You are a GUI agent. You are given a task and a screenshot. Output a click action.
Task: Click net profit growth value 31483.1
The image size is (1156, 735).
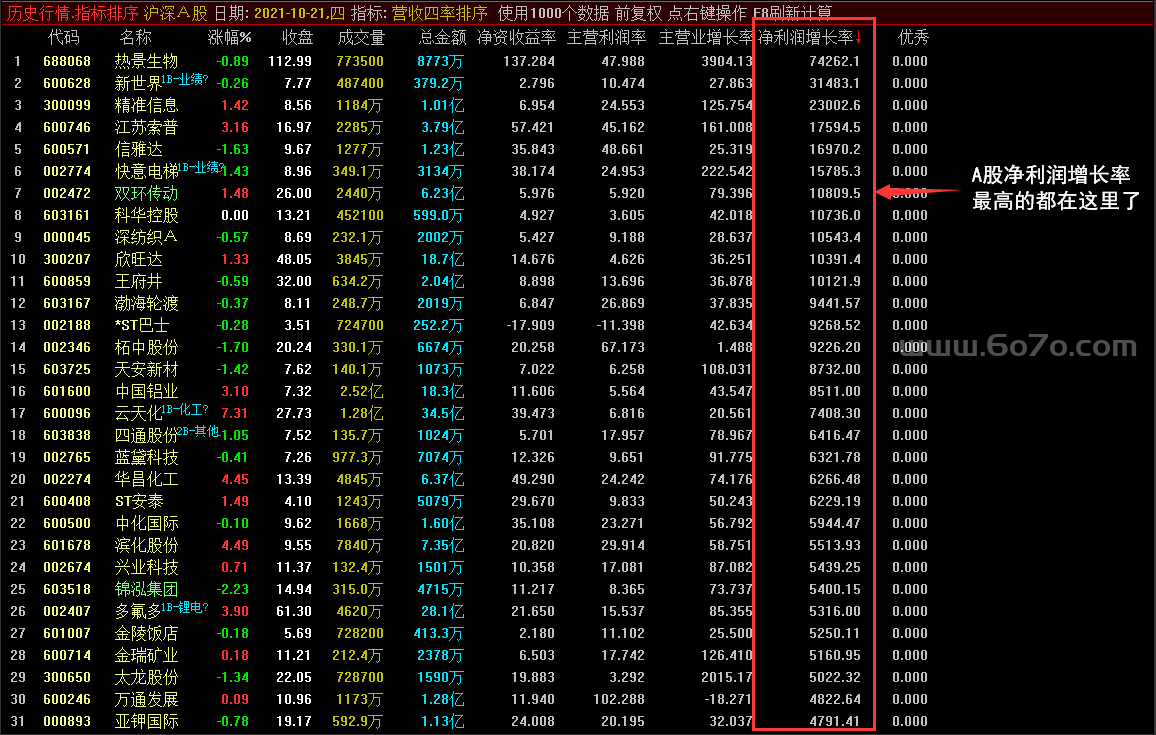834,83
